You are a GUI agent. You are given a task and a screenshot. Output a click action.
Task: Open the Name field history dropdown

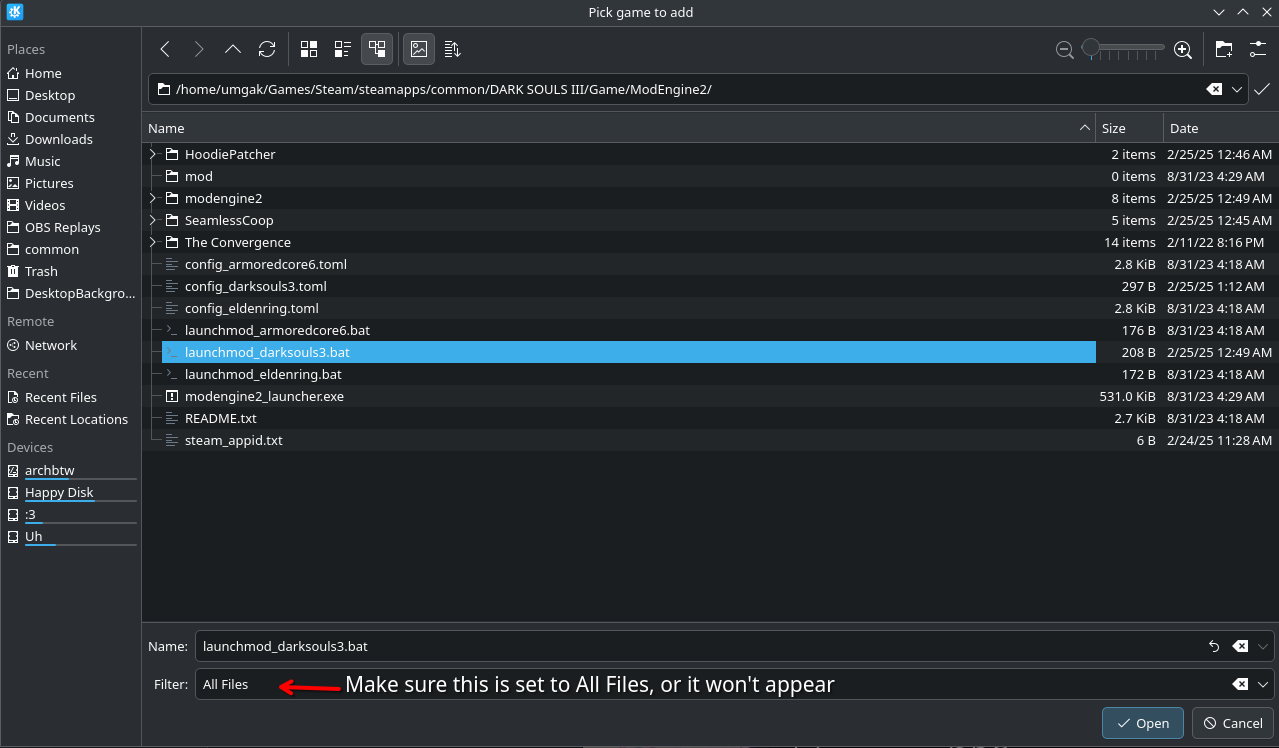click(x=1264, y=646)
